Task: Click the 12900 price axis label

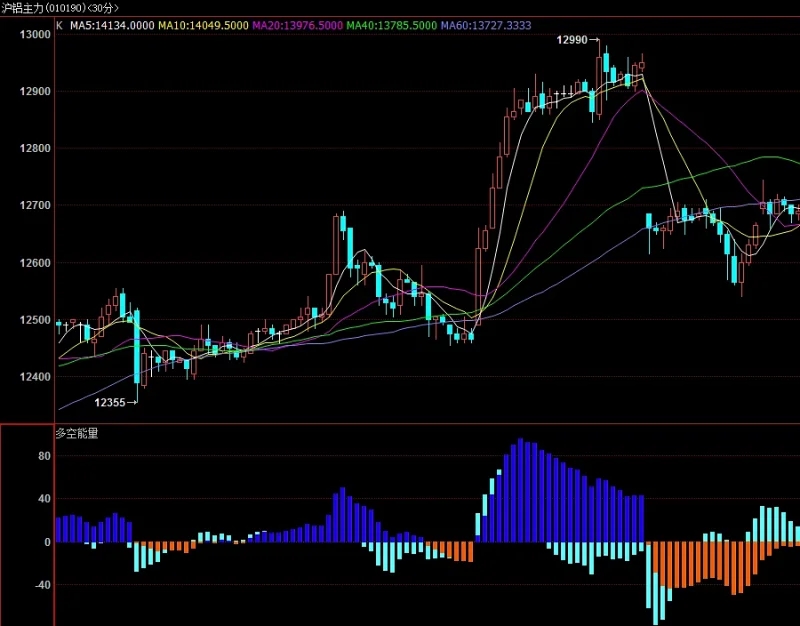Action: click(x=35, y=92)
